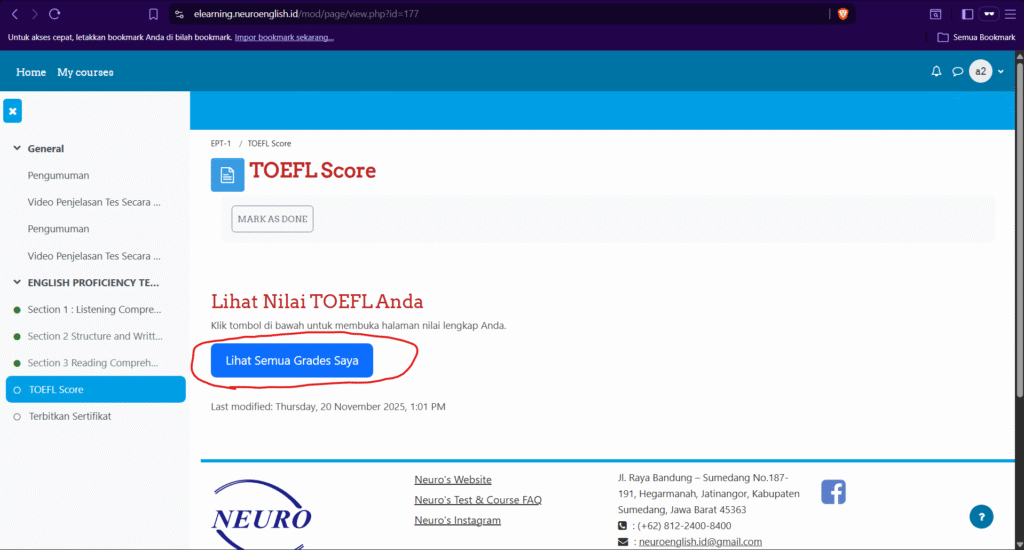The height and width of the screenshot is (550, 1024).
Task: Click the notification bell icon
Action: click(936, 72)
